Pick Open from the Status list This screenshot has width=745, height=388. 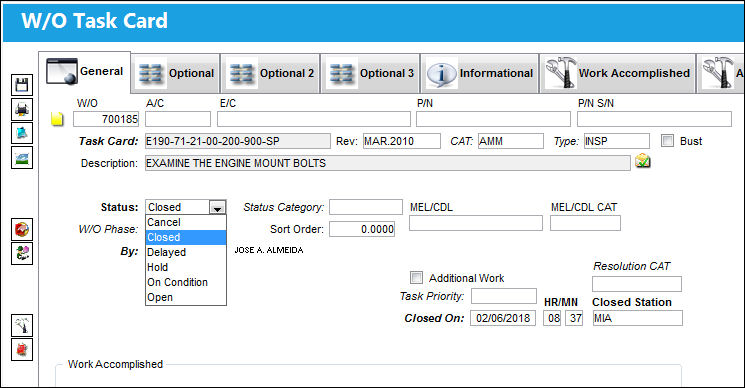[186, 297]
